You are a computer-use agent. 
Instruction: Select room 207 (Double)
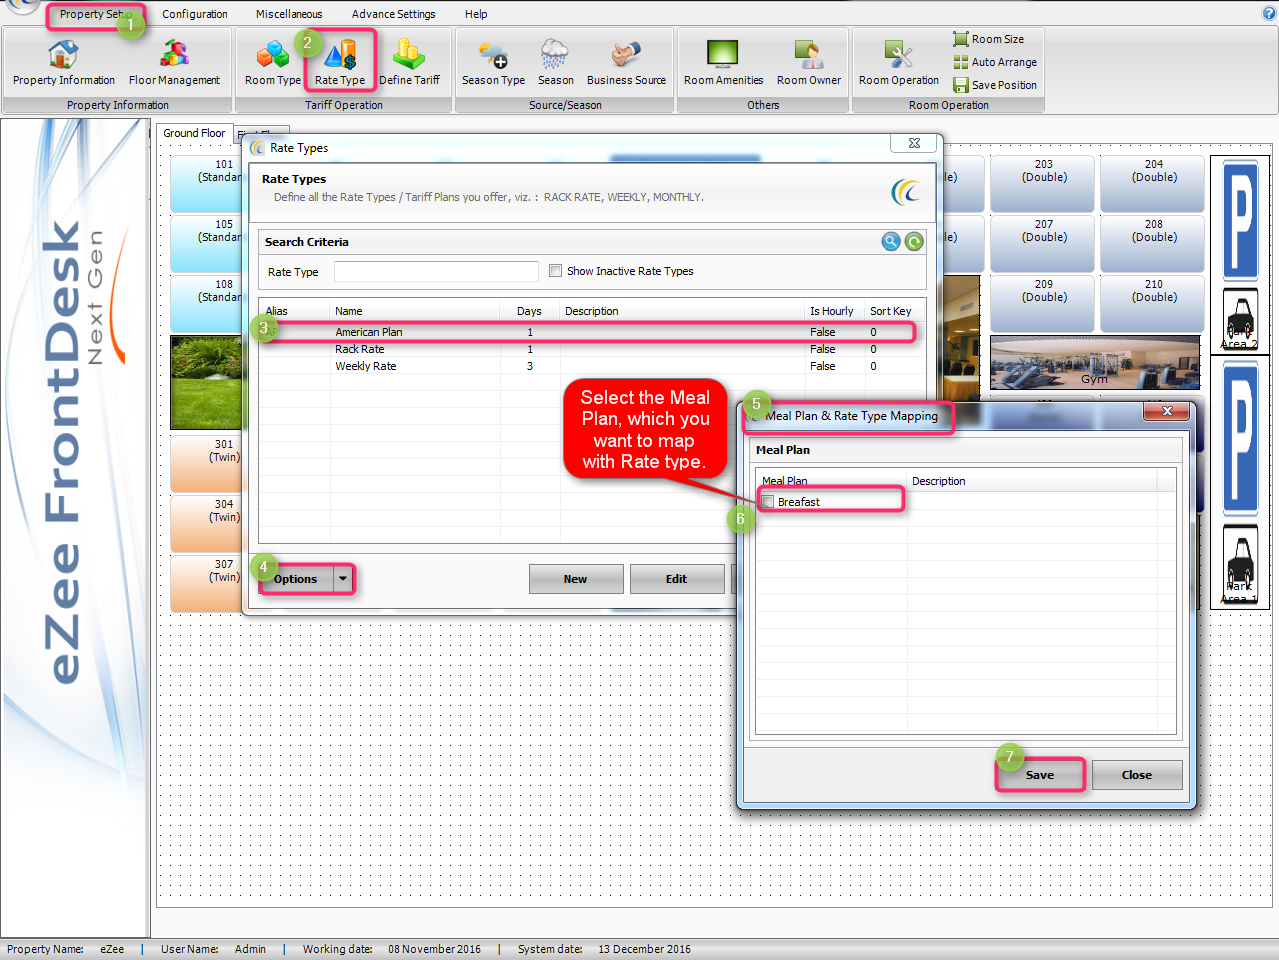pyautogui.click(x=1044, y=242)
